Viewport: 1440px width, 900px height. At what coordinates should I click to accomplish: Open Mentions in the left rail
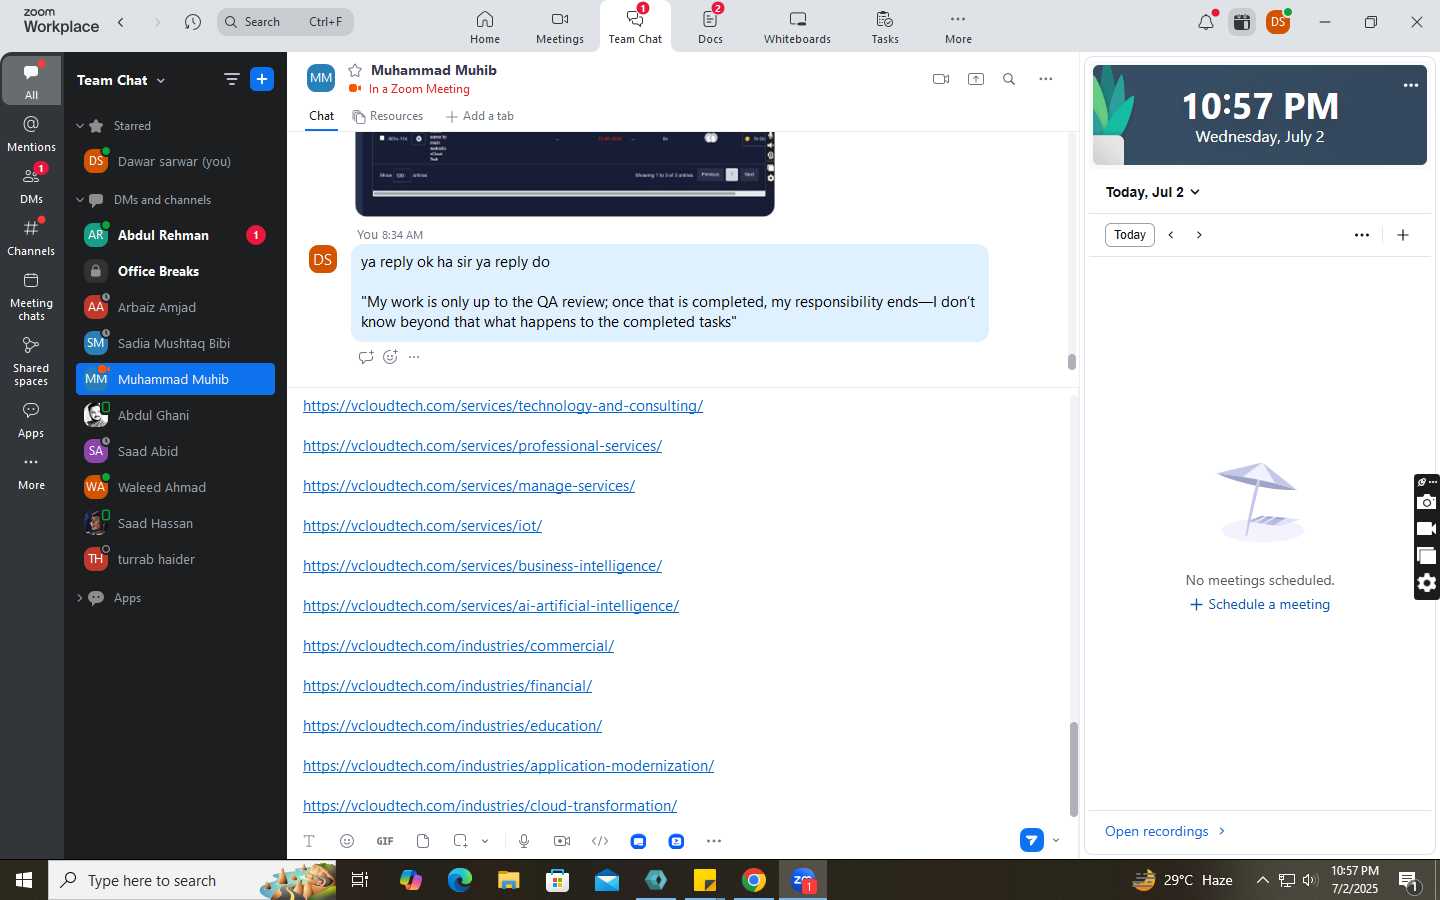click(31, 133)
